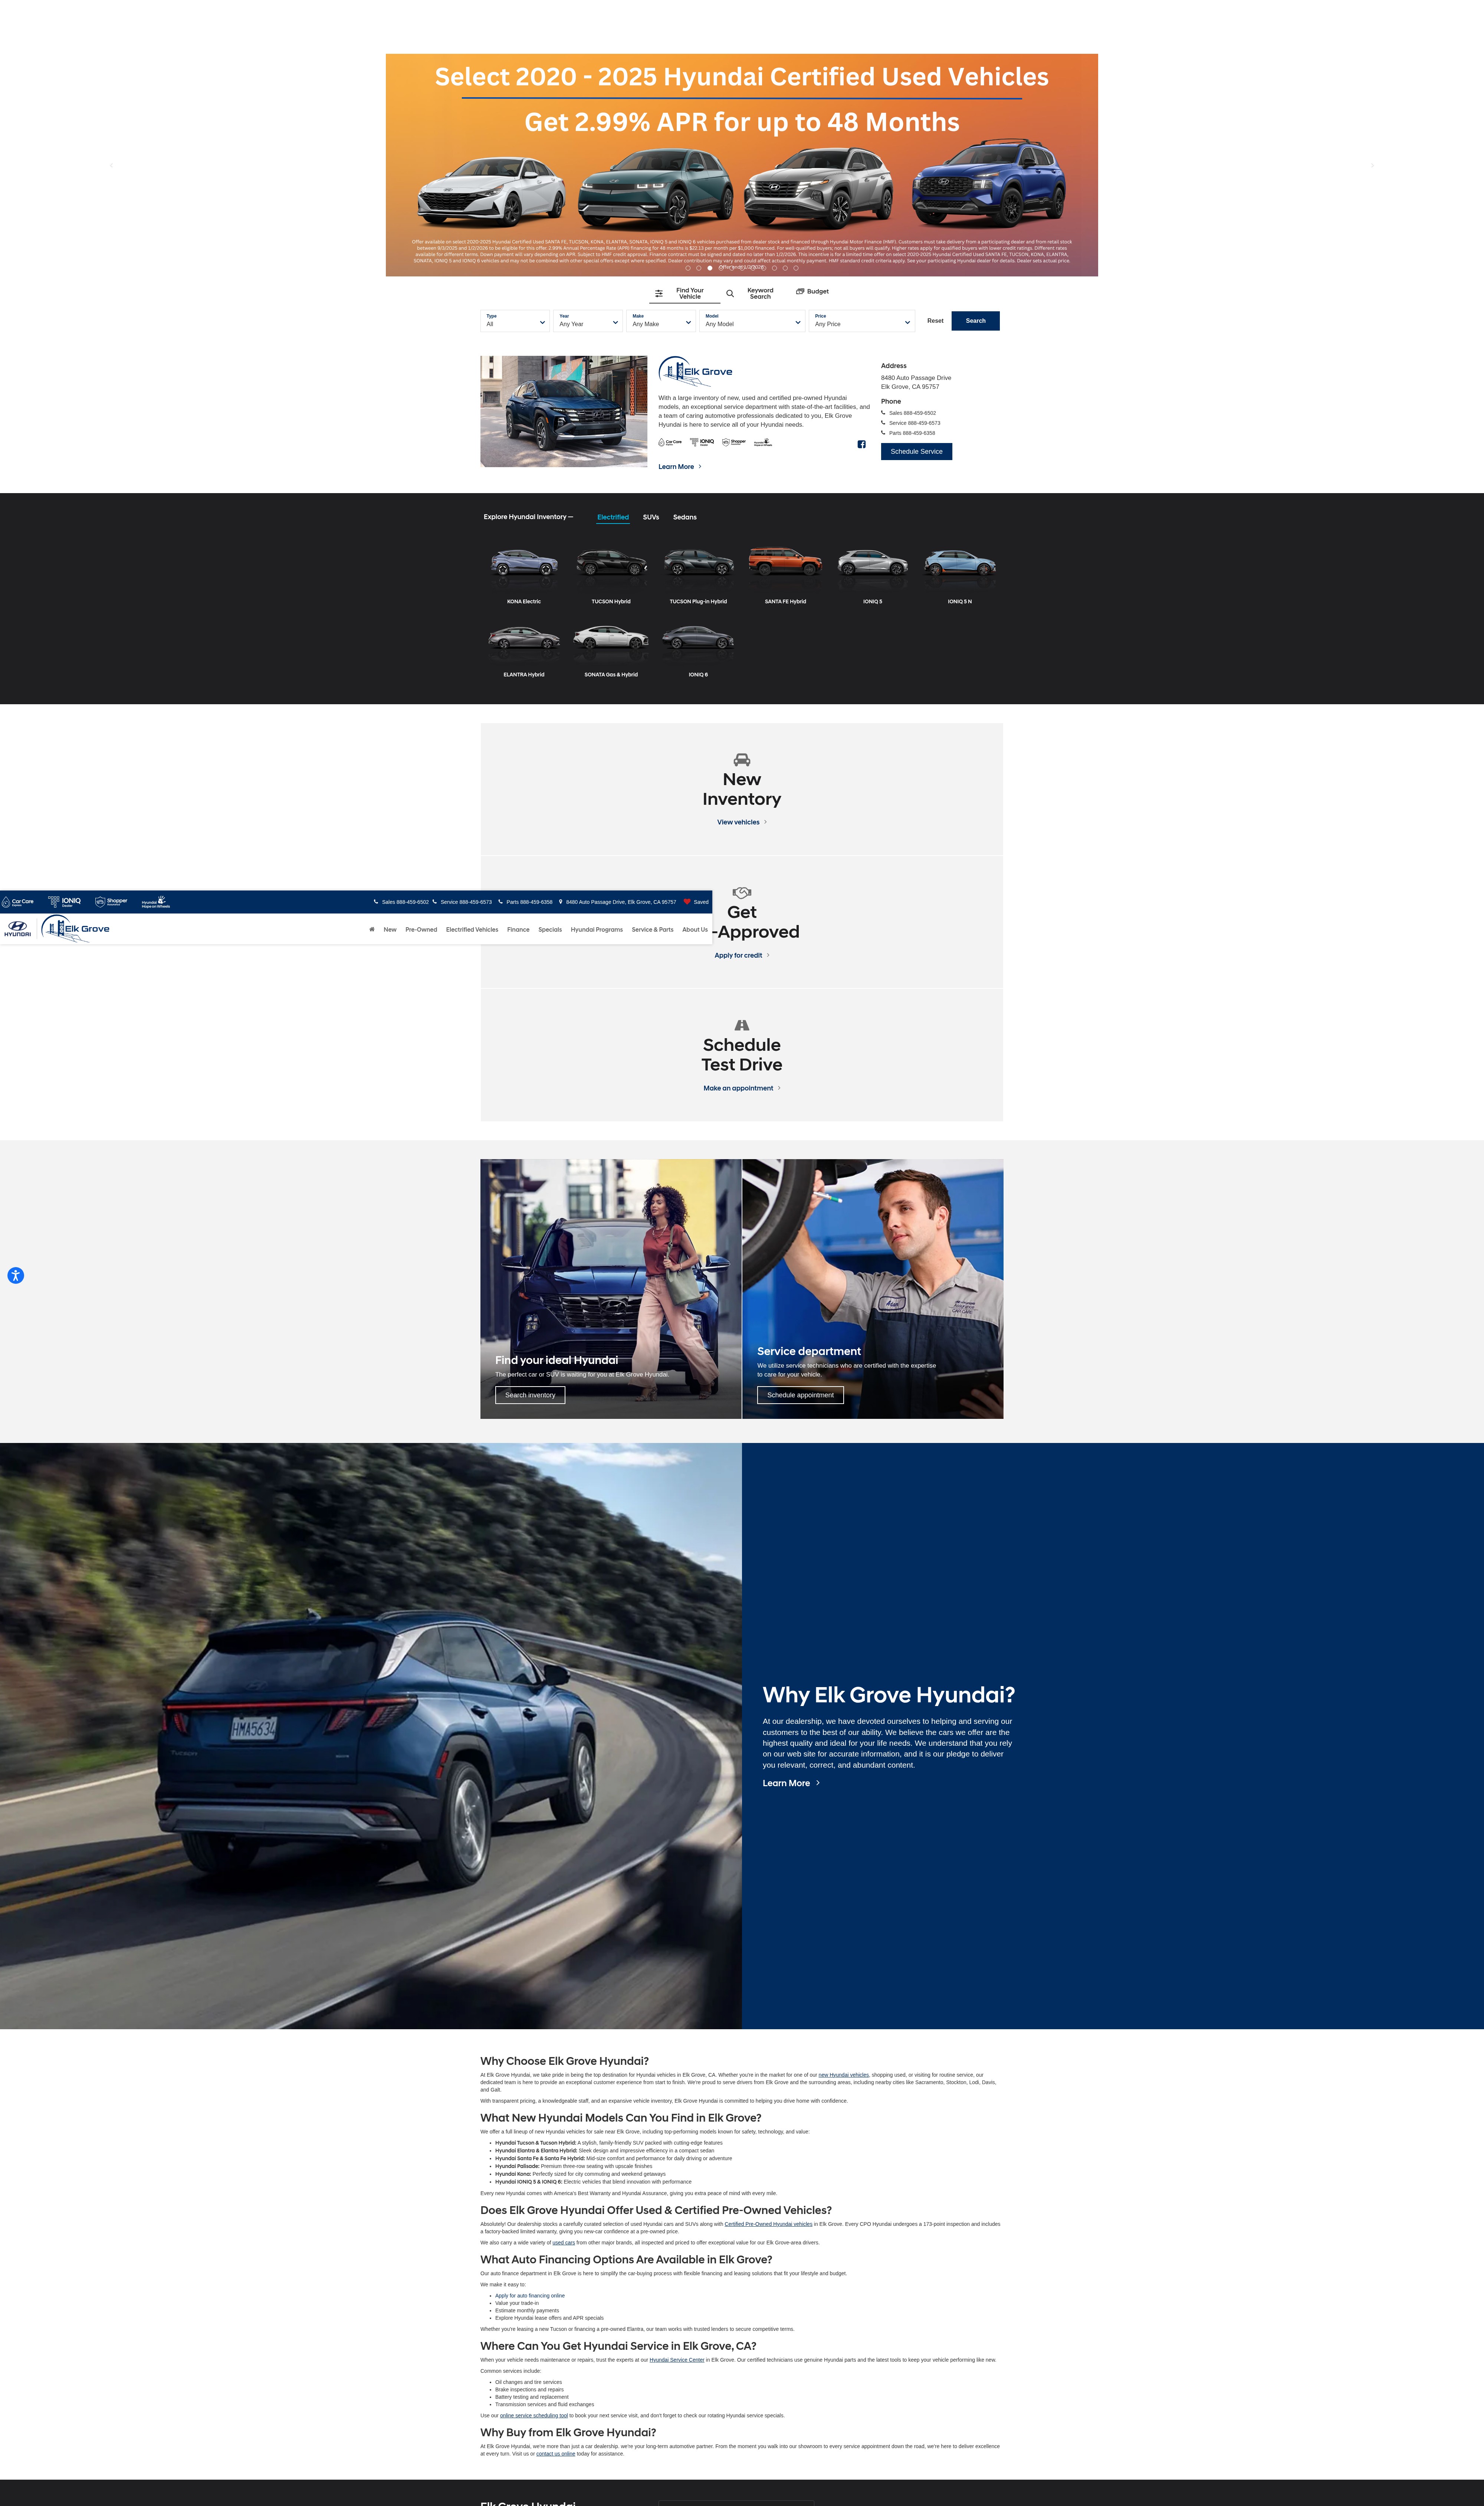Click Hyundai Hope on Wheels logo in top bar
The image size is (1484, 2506).
(x=156, y=902)
